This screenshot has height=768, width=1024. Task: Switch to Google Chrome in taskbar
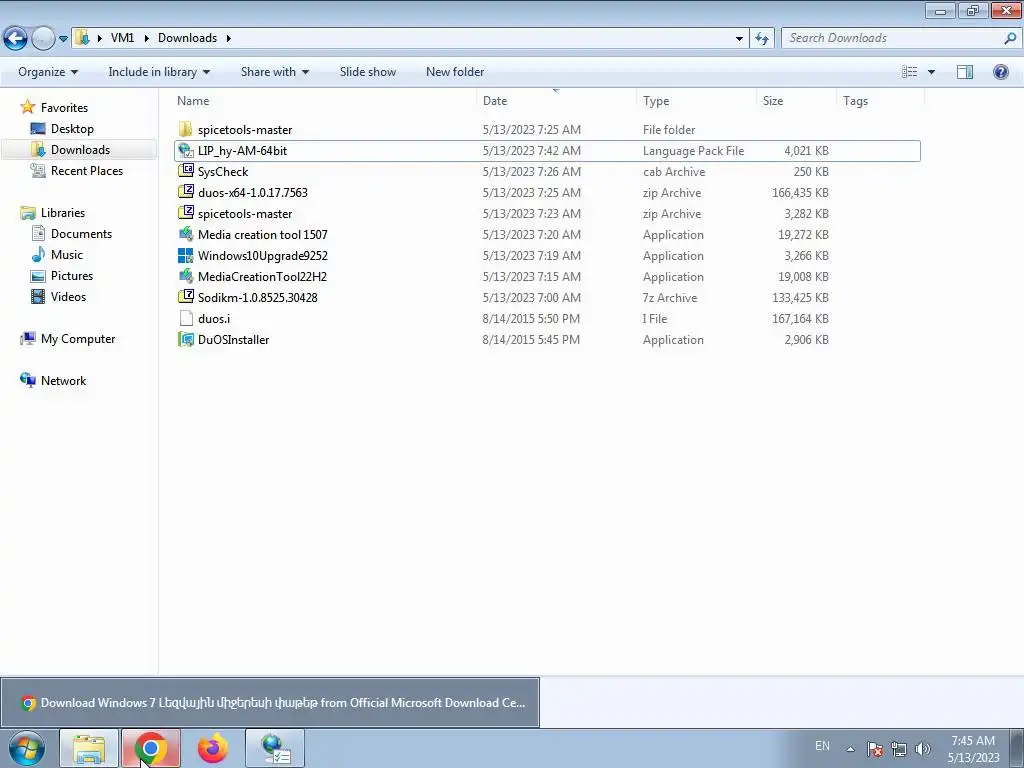point(151,748)
